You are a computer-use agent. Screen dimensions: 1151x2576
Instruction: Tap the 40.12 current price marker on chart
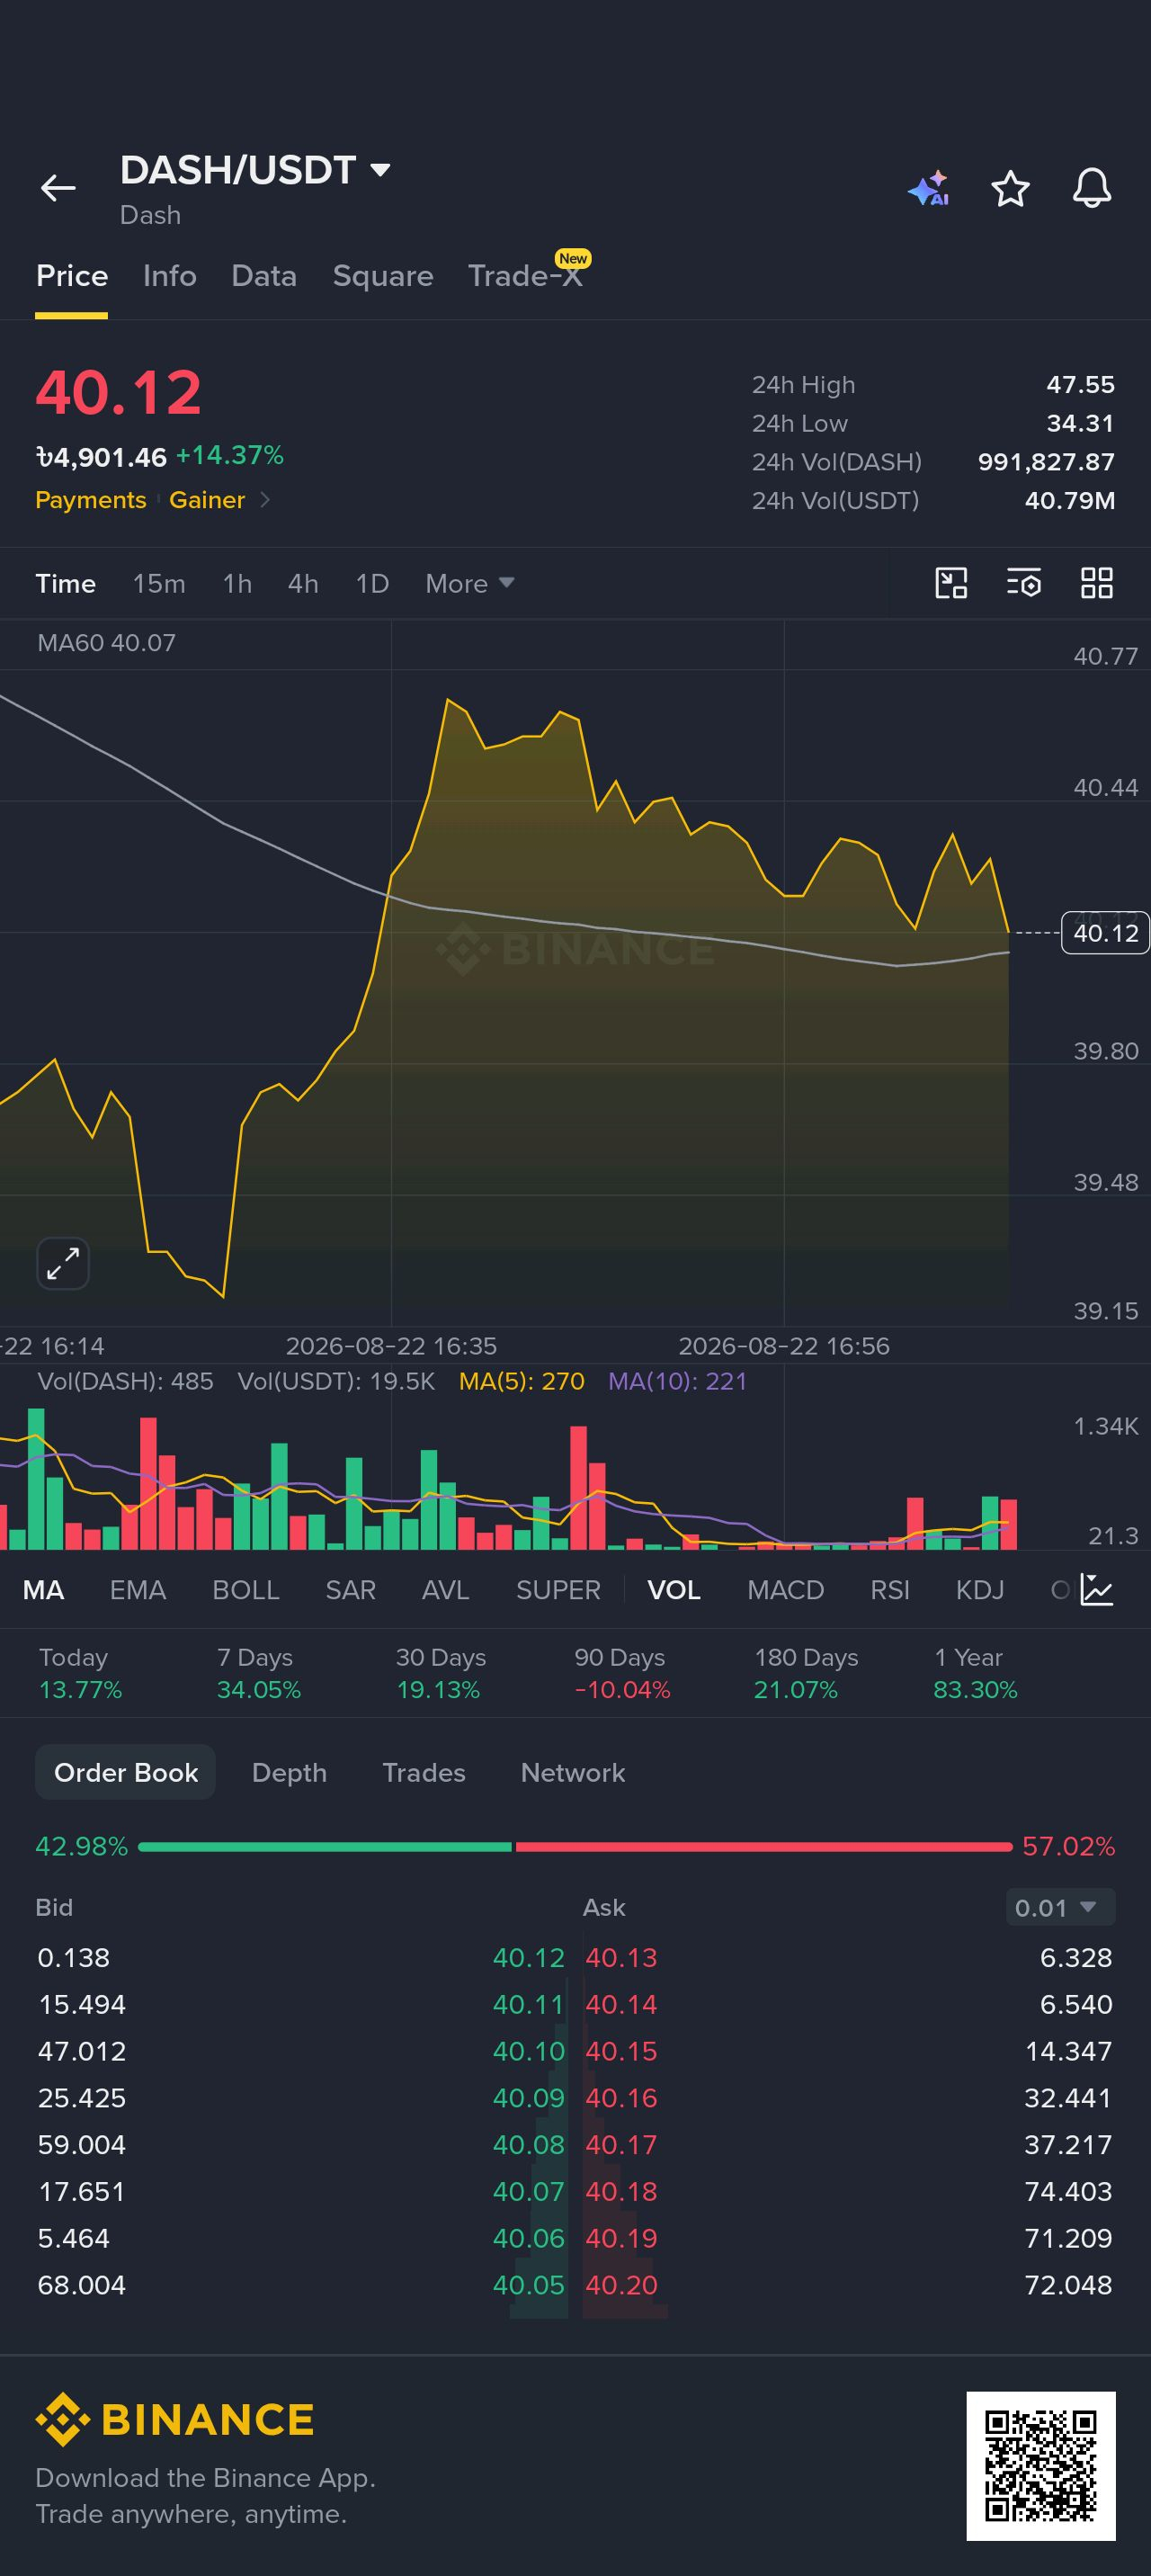click(1105, 933)
